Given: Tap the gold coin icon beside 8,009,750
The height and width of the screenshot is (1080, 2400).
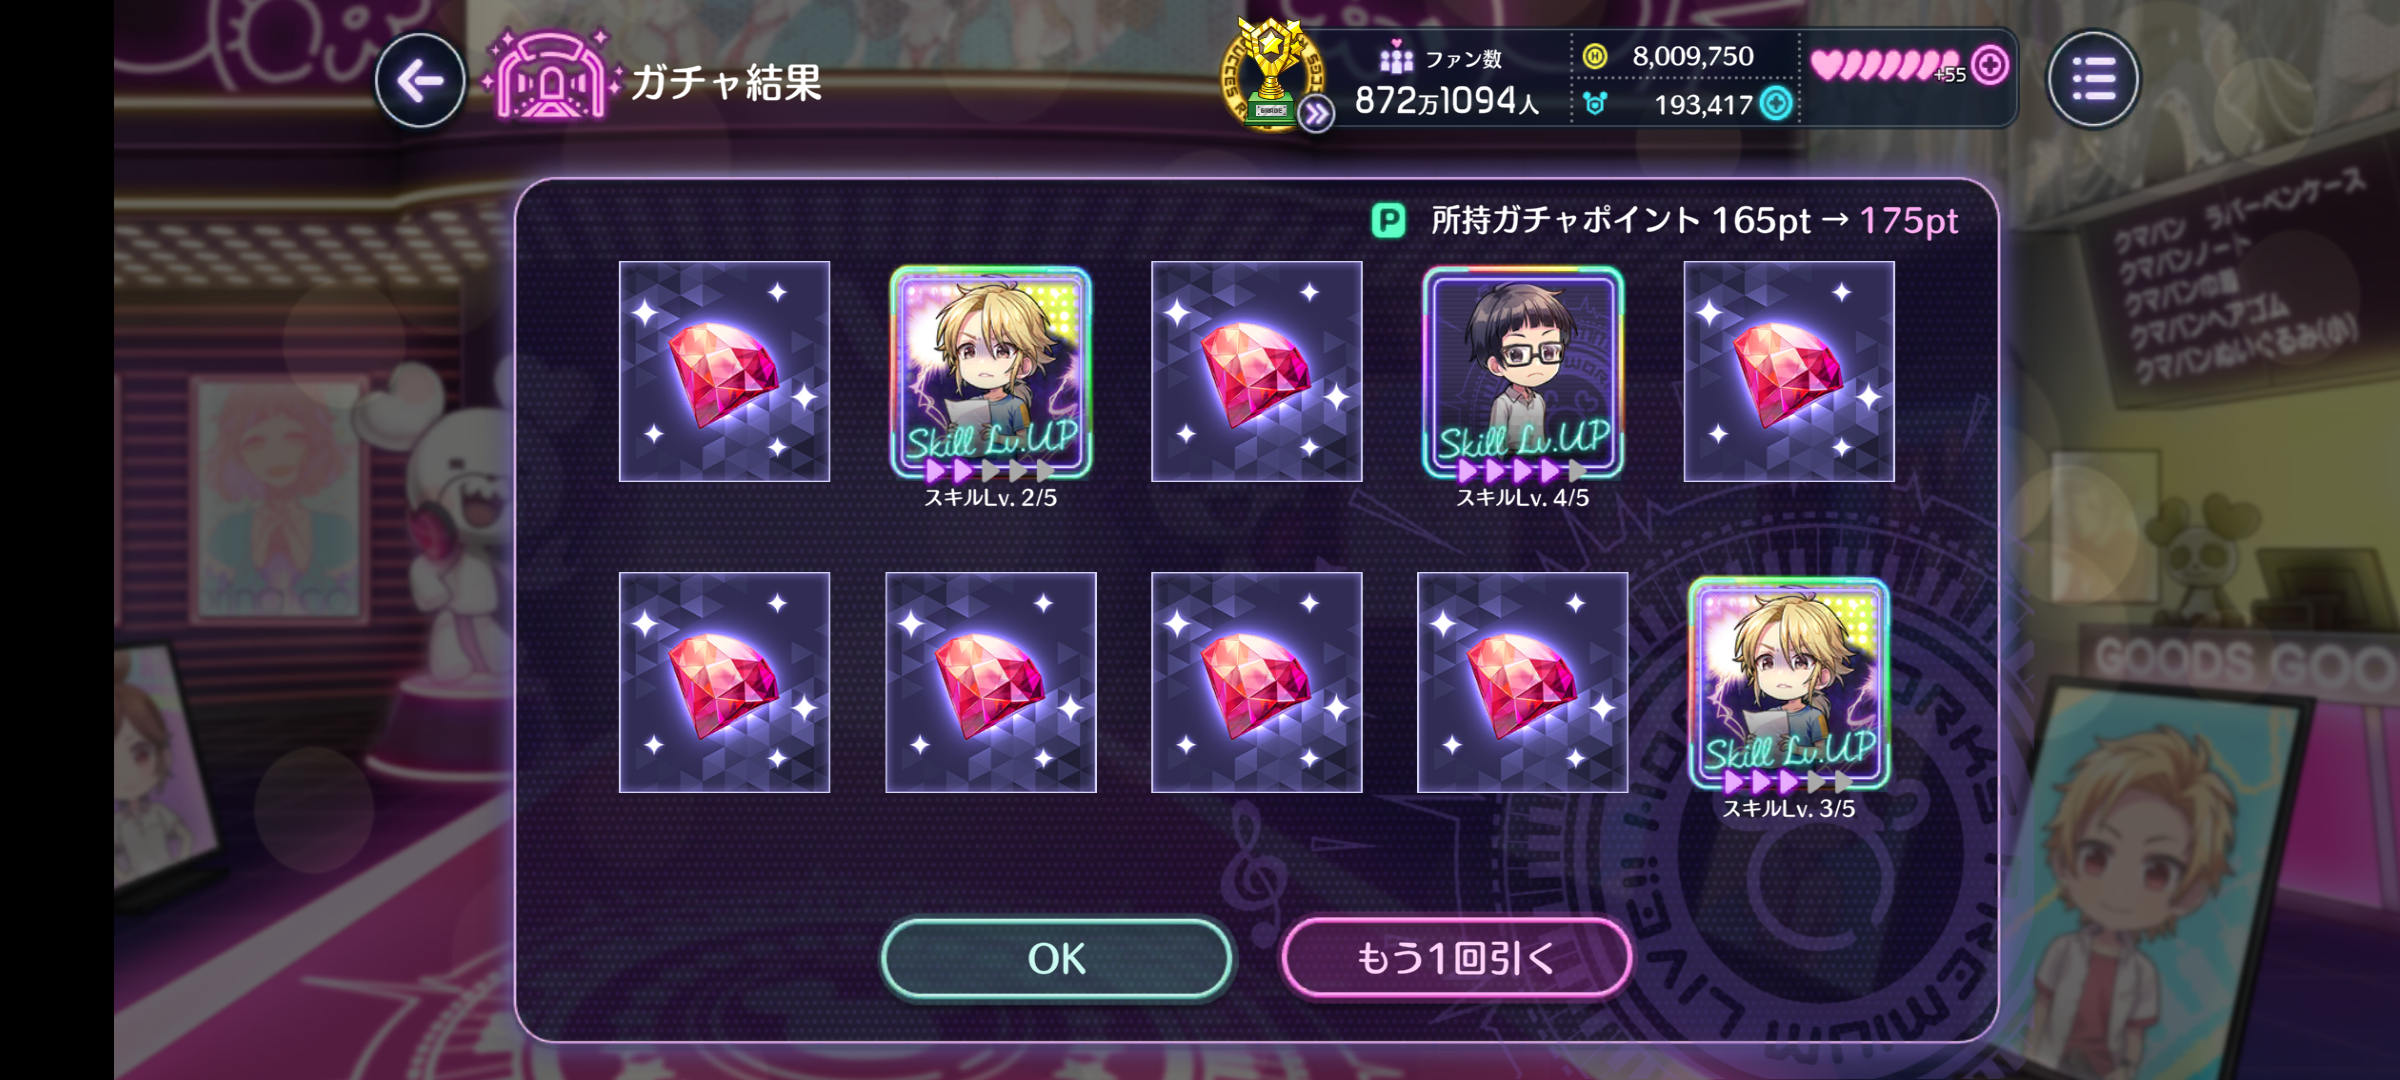Looking at the screenshot, I should coord(1595,57).
